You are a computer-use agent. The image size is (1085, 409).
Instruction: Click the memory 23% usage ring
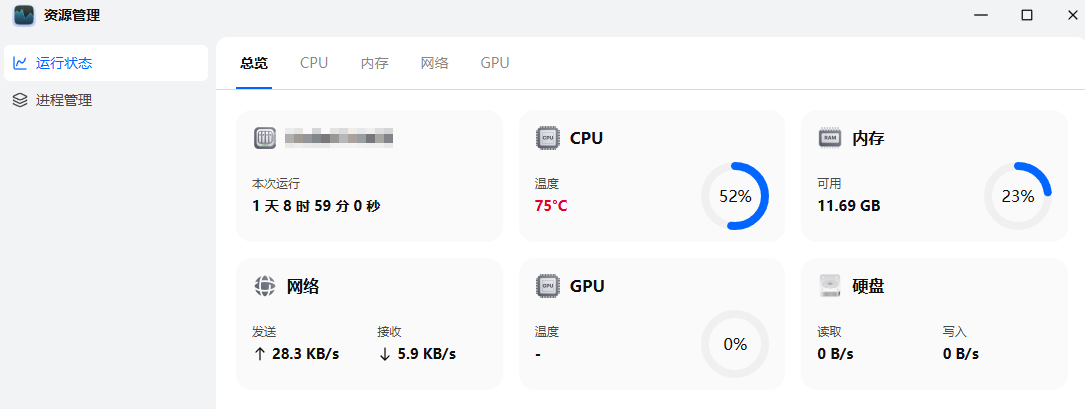1018,196
